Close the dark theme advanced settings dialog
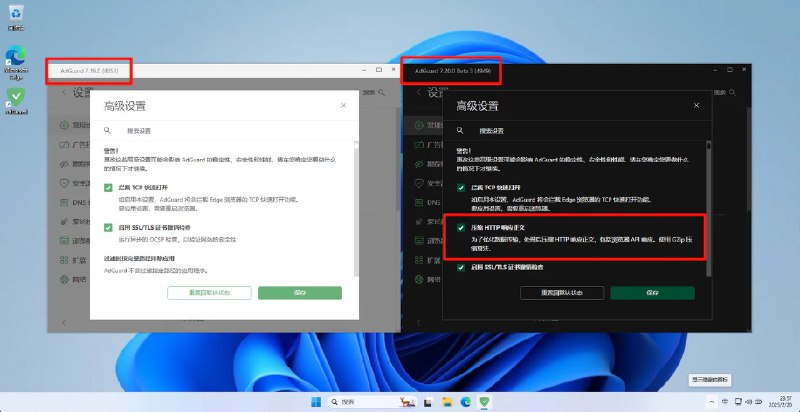 point(696,105)
